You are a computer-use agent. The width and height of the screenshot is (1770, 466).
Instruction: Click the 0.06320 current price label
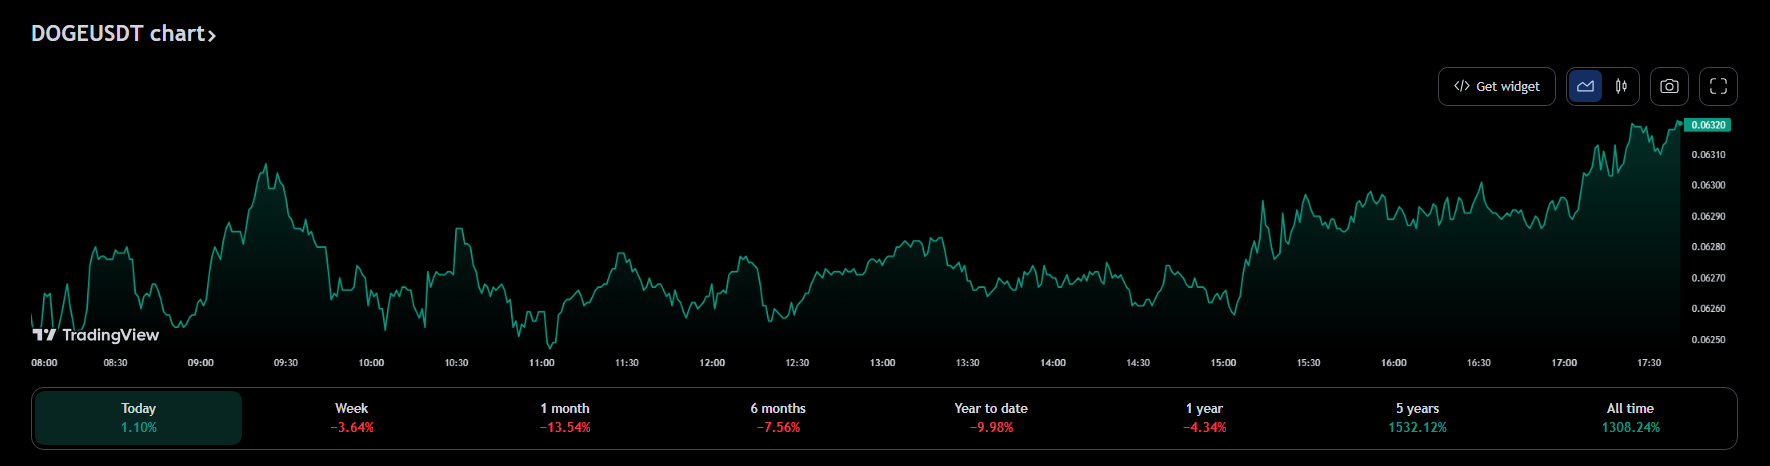pyautogui.click(x=1707, y=125)
